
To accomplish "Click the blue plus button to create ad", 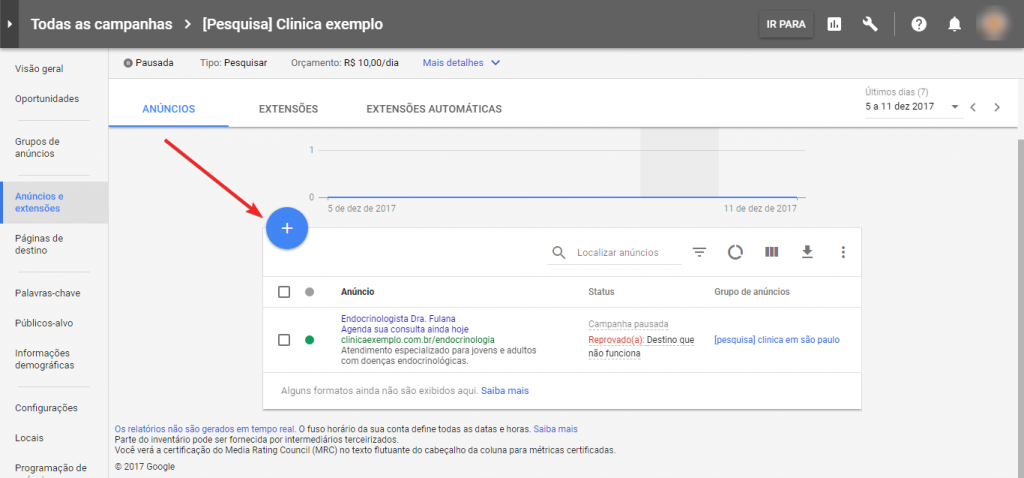I will (287, 228).
